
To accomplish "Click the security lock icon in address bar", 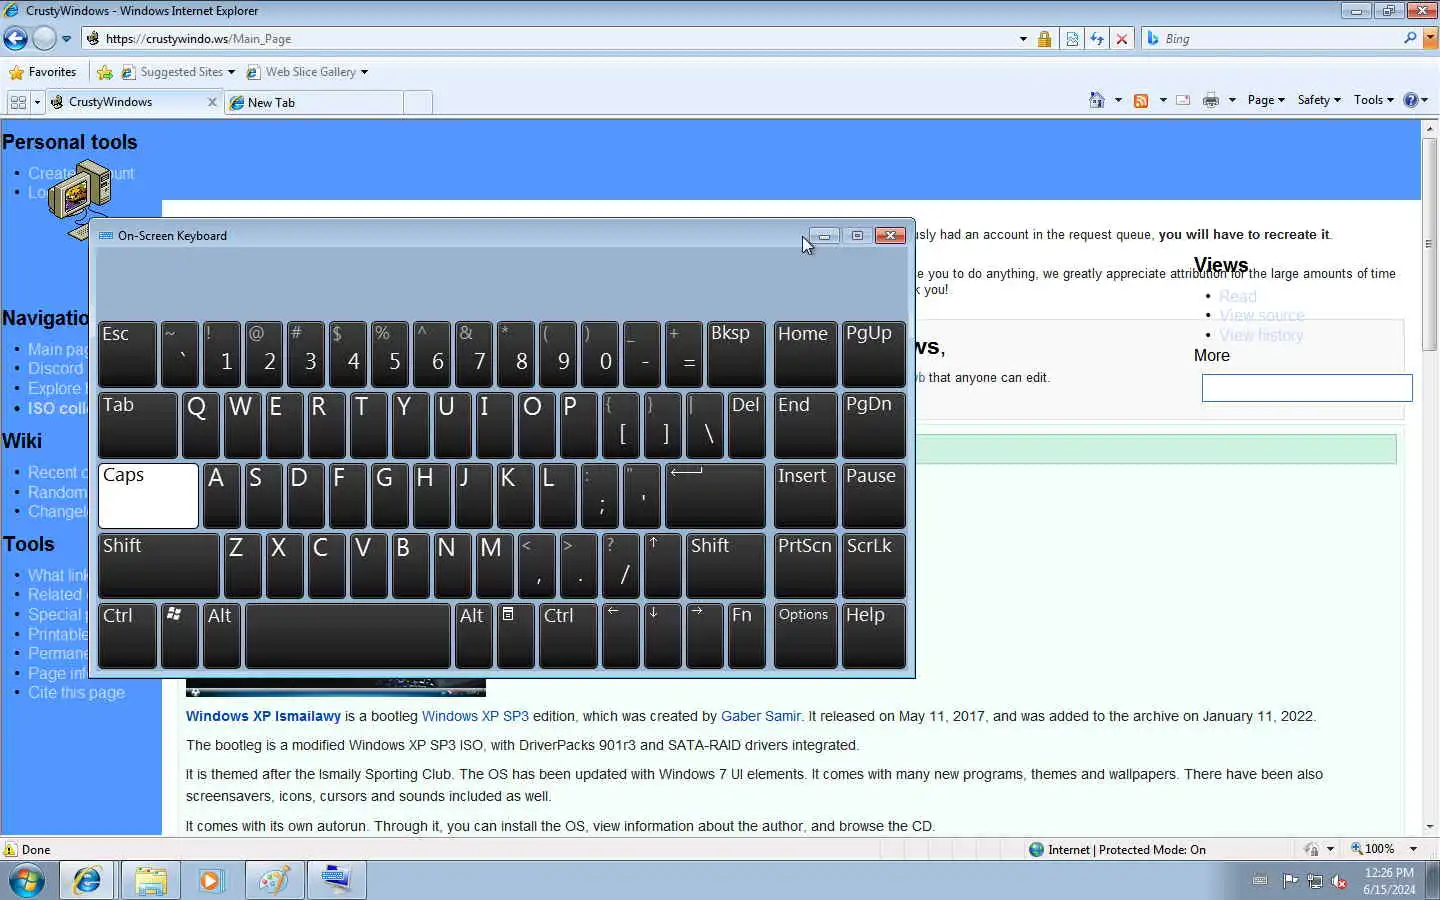I will click(x=1044, y=39).
